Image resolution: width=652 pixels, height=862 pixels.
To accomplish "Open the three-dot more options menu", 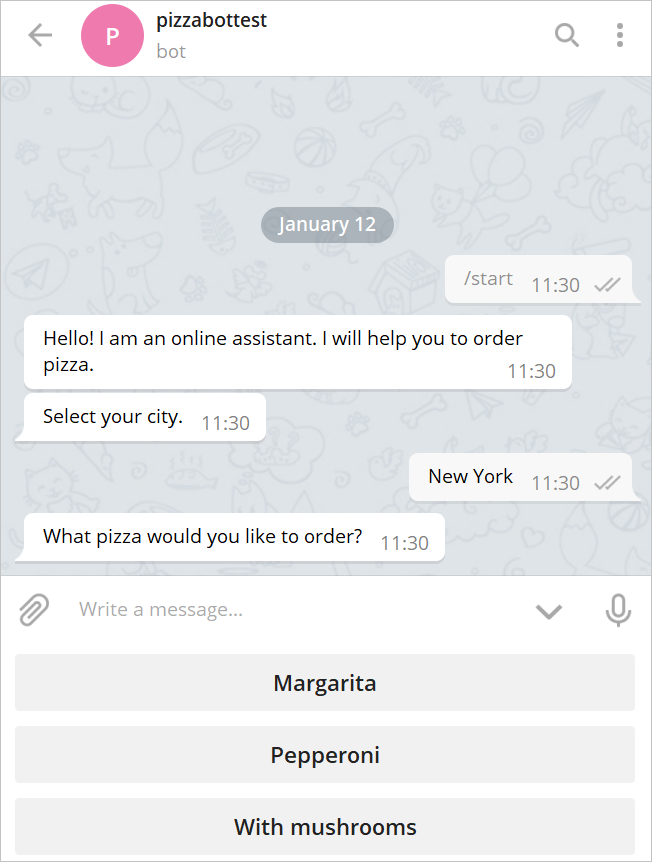I will (x=620, y=36).
